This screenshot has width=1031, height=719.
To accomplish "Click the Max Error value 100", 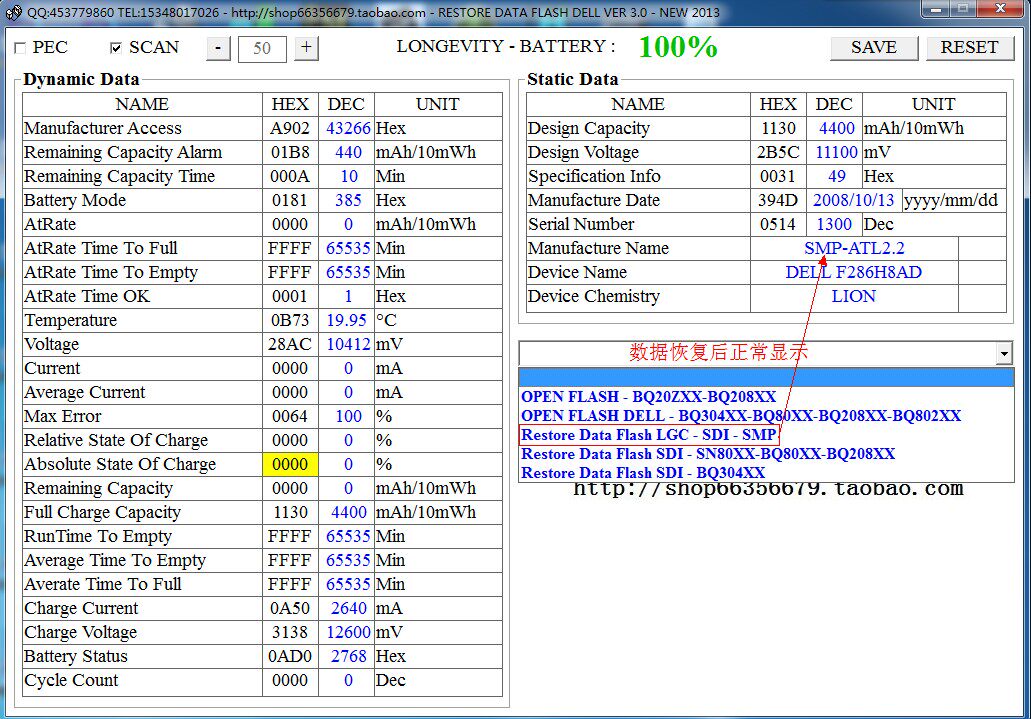I will coord(348,416).
